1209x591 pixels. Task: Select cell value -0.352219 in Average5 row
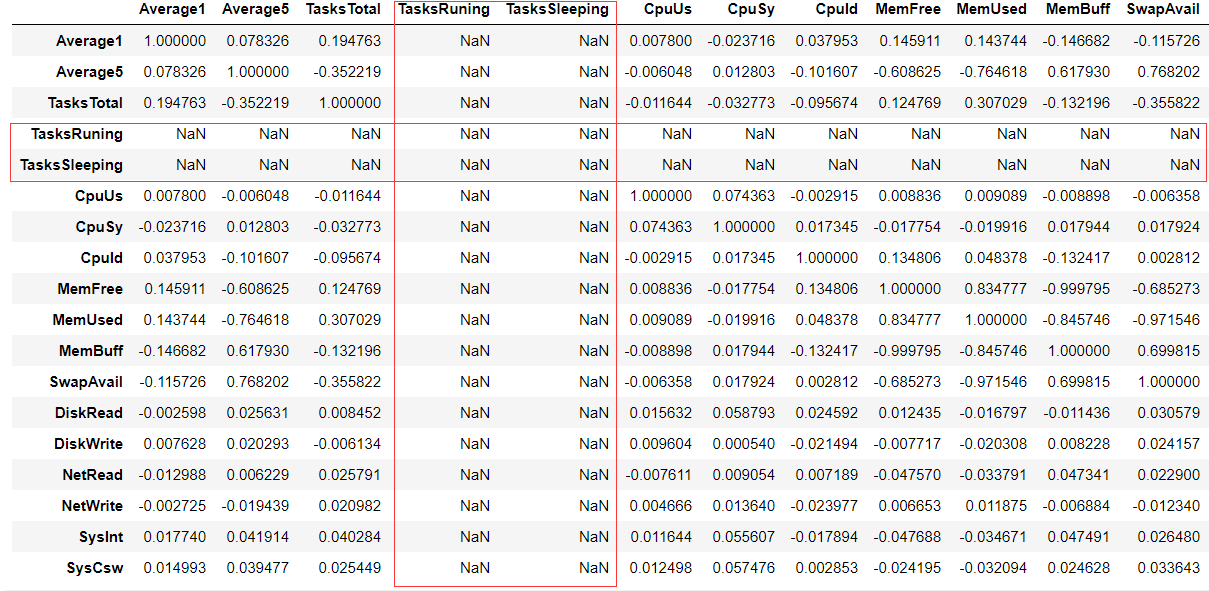(346, 72)
